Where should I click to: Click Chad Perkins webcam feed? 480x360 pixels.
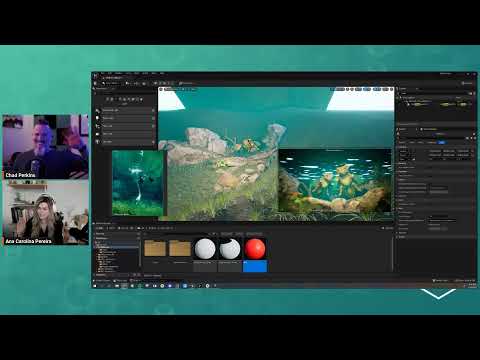click(46, 147)
